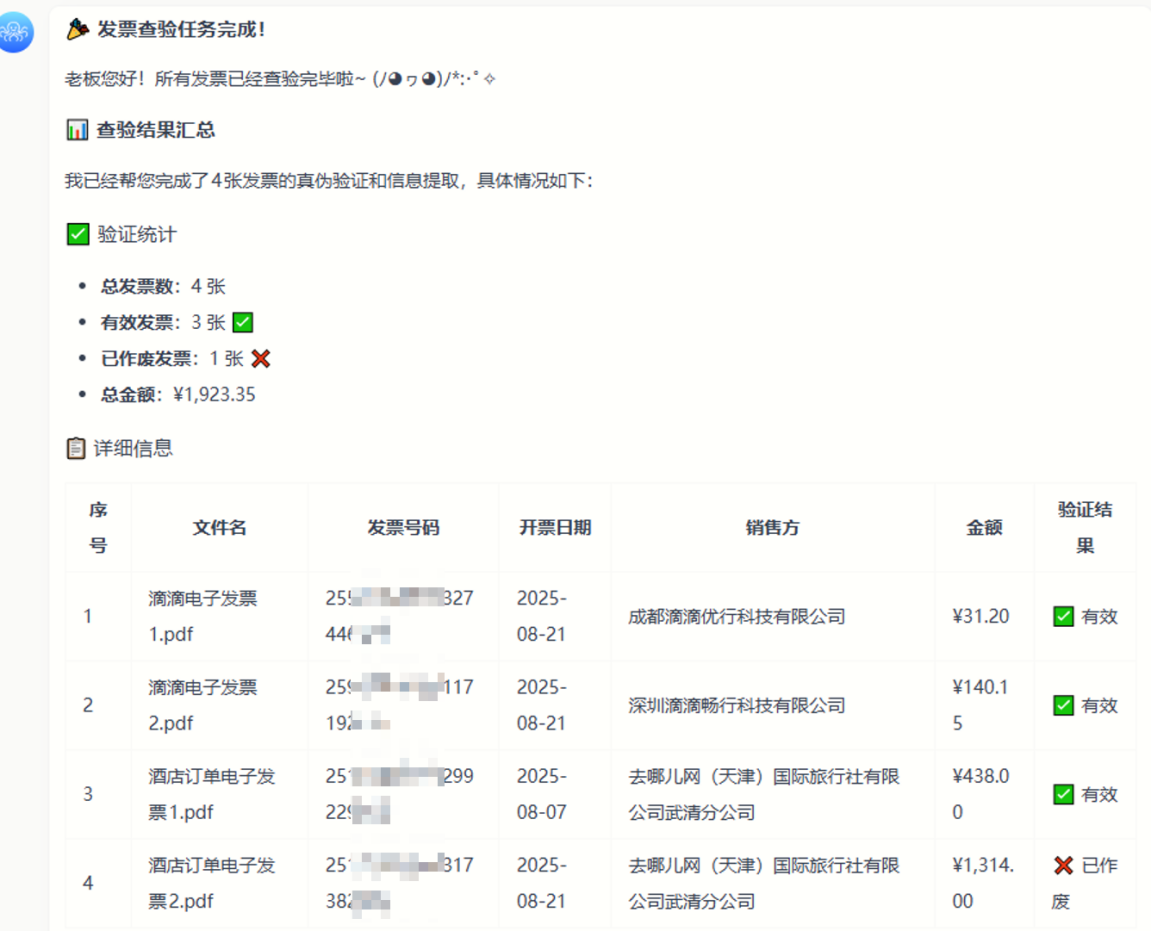Click the red cross beside 已作废发票 1 张
Image resolution: width=1151 pixels, height=931 pixels.
(x=261, y=358)
